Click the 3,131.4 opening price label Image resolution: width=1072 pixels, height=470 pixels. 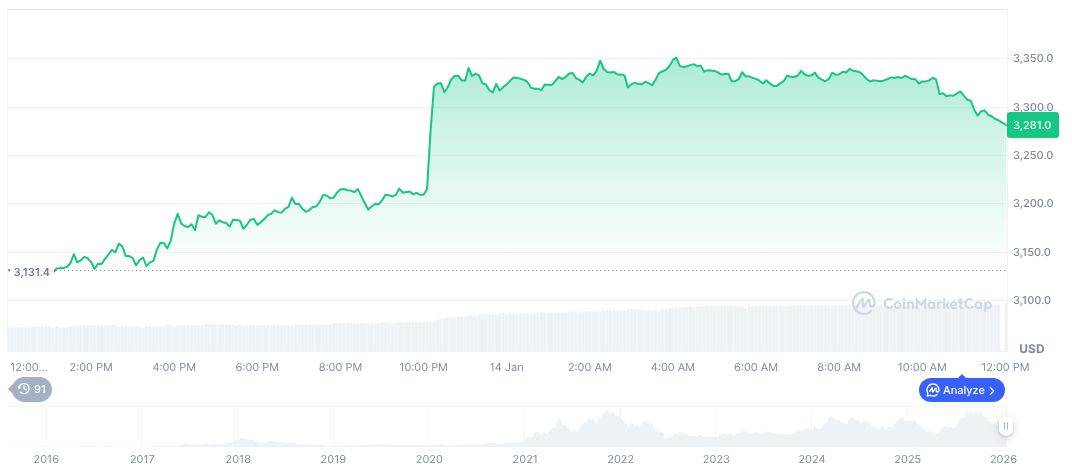pos(31,271)
